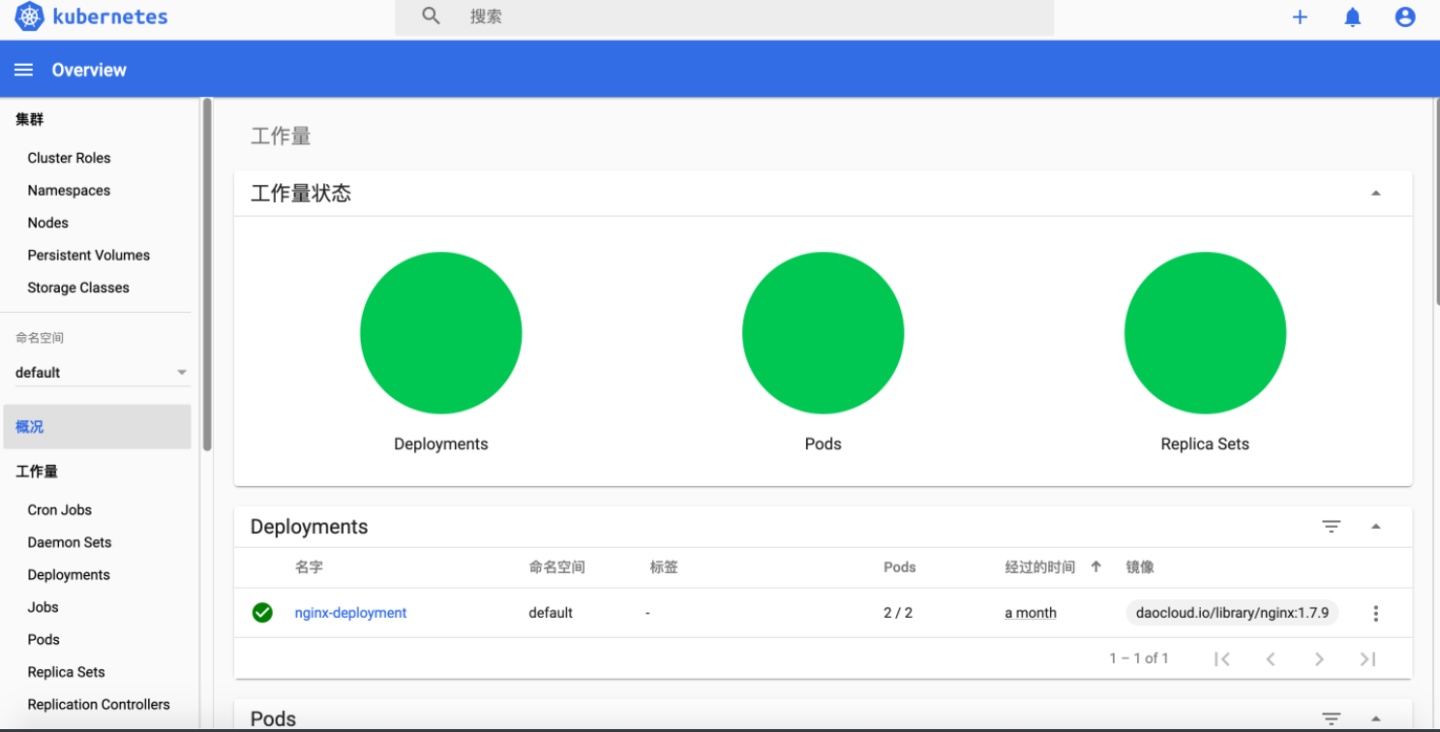Open the user account icon

click(x=1405, y=17)
